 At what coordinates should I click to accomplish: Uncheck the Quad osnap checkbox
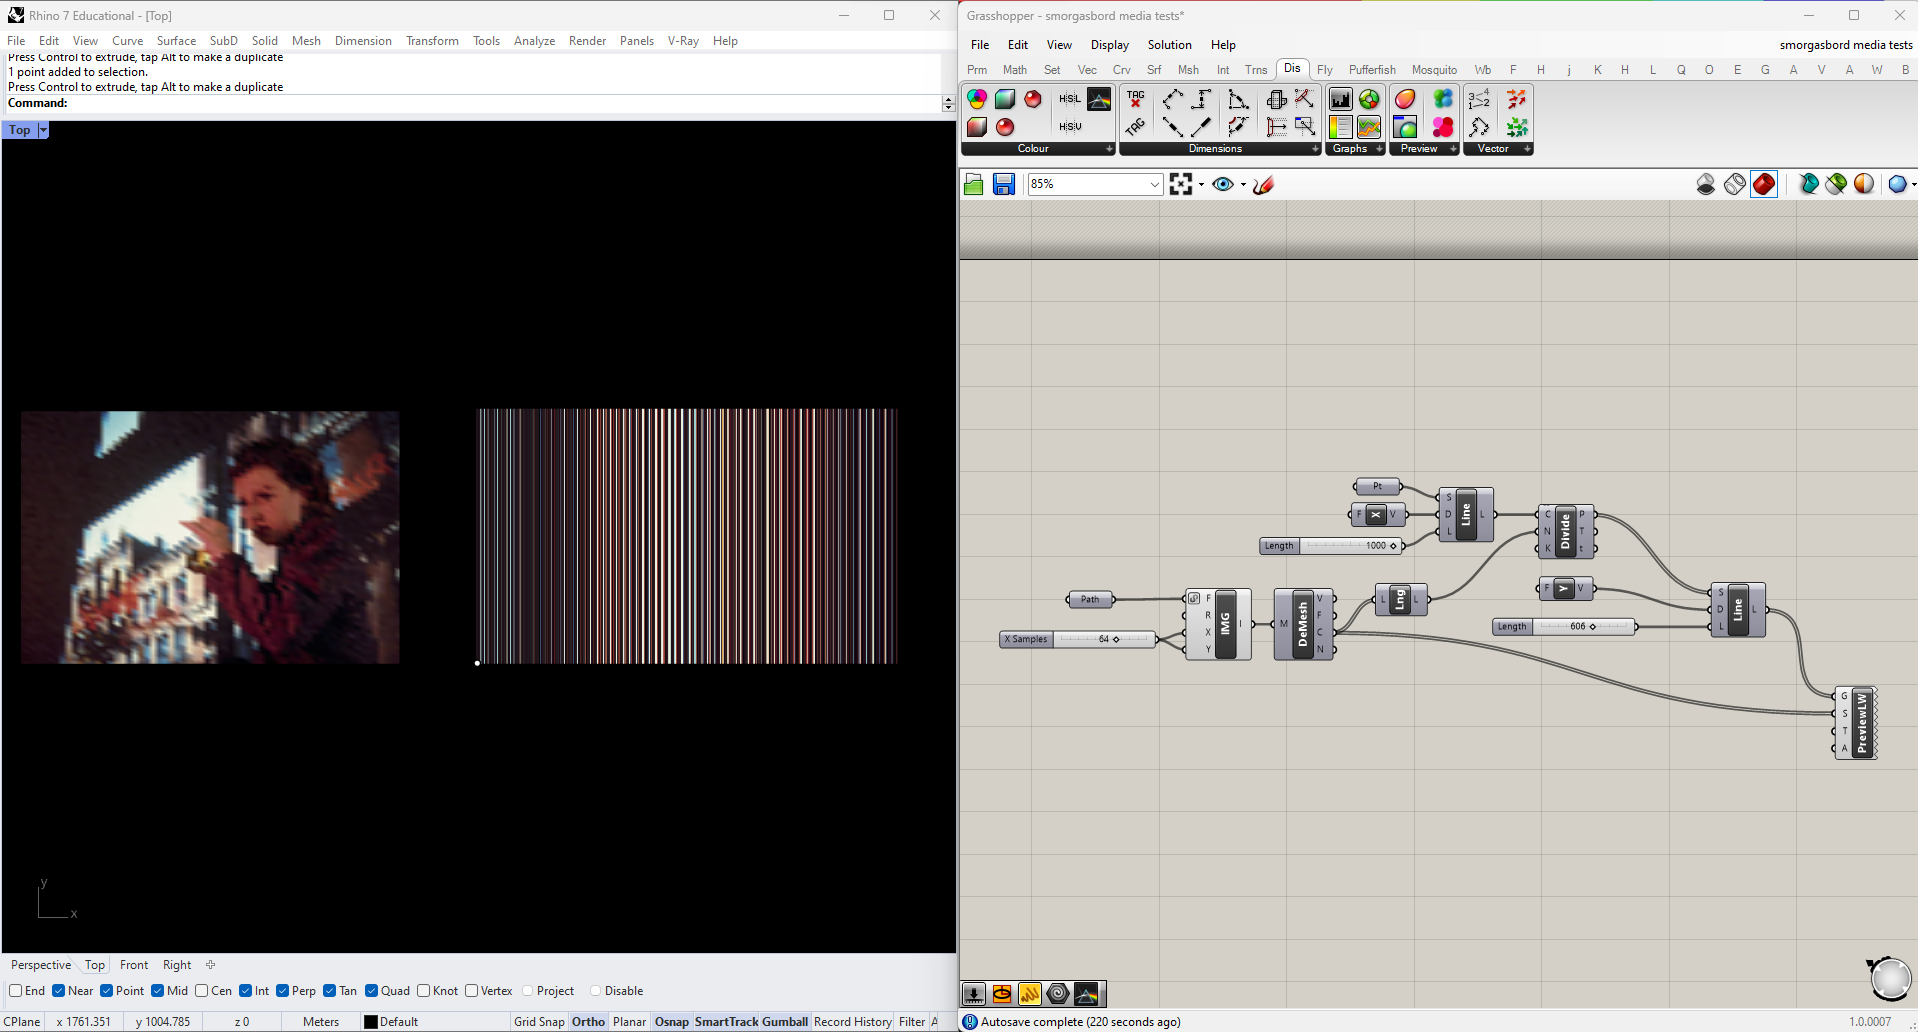(372, 991)
